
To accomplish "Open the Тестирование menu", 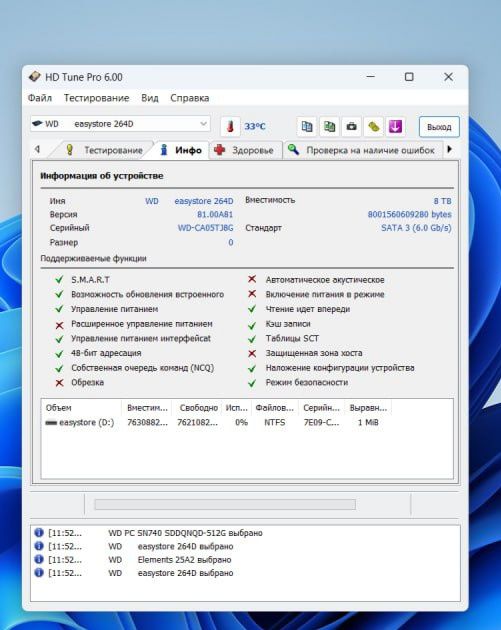I will [x=96, y=98].
